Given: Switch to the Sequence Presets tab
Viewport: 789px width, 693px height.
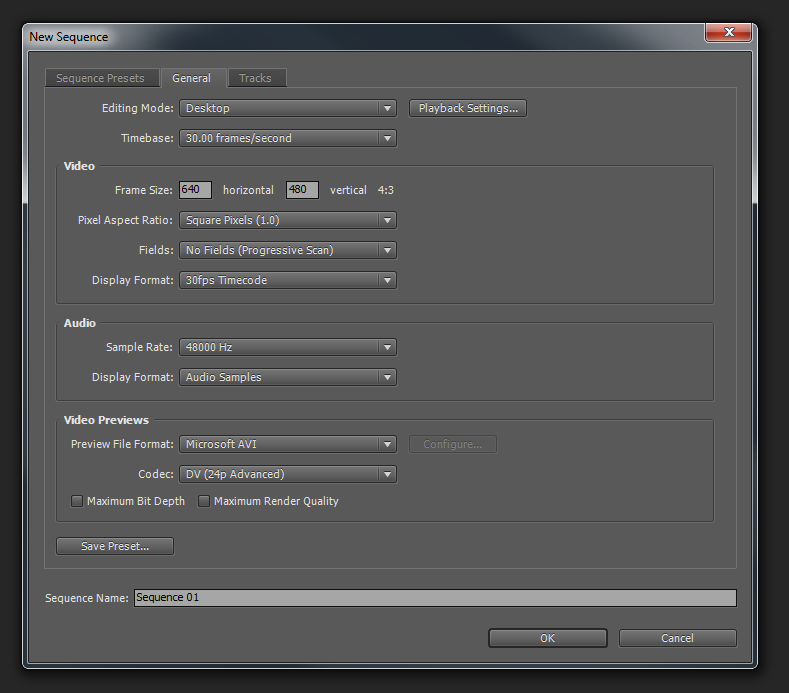Looking at the screenshot, I should 100,78.
